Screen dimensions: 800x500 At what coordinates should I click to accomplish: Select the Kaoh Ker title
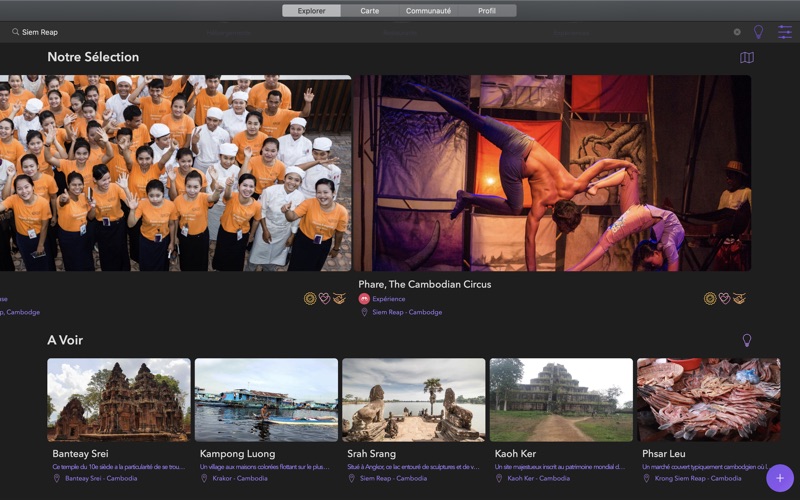pos(515,454)
